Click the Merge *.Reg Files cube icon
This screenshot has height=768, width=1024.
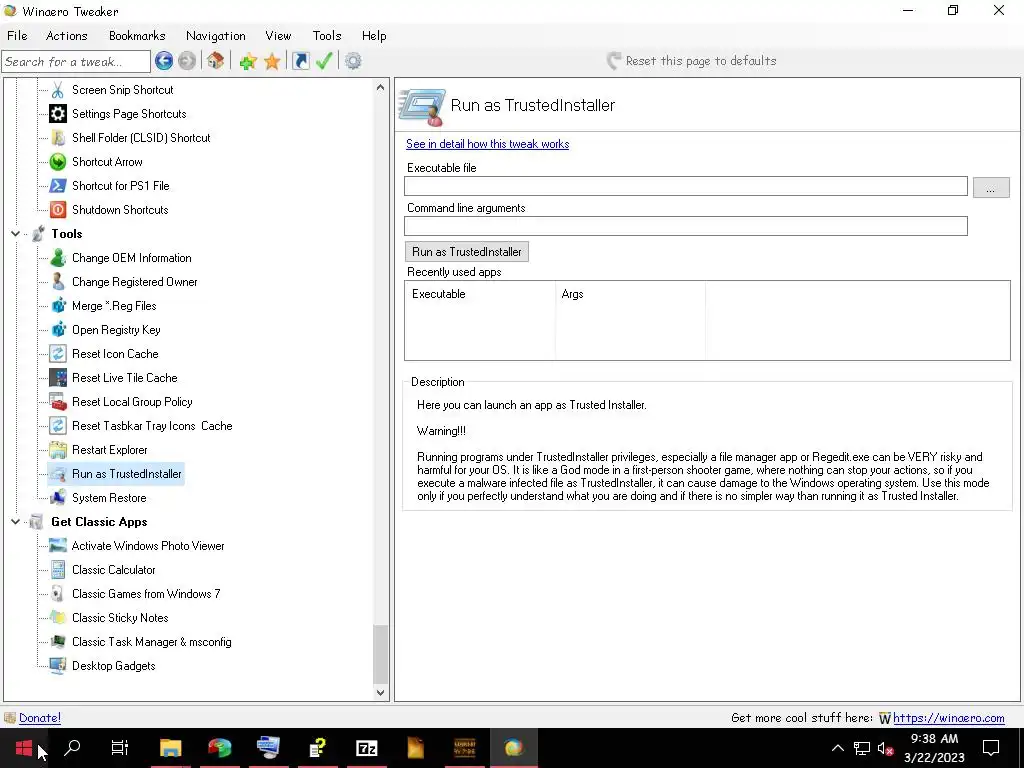pos(58,306)
